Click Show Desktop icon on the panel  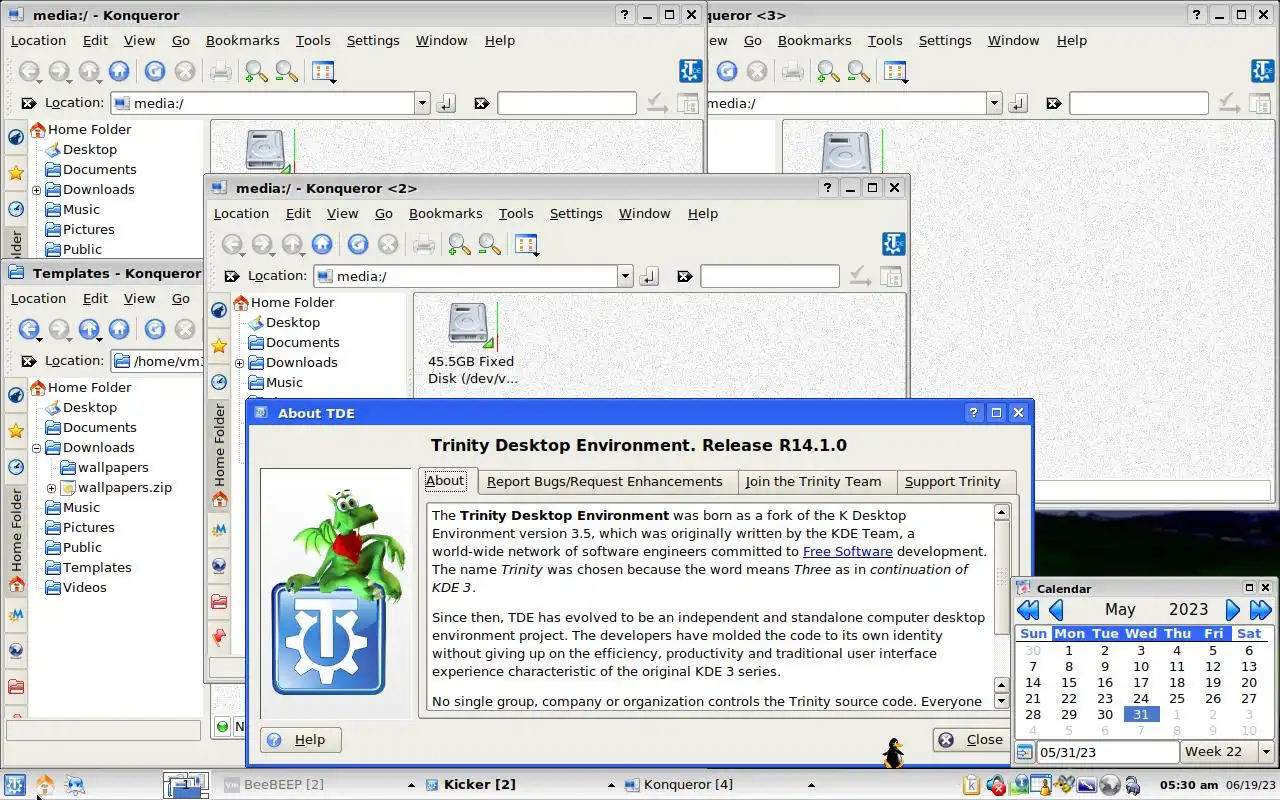(75, 785)
